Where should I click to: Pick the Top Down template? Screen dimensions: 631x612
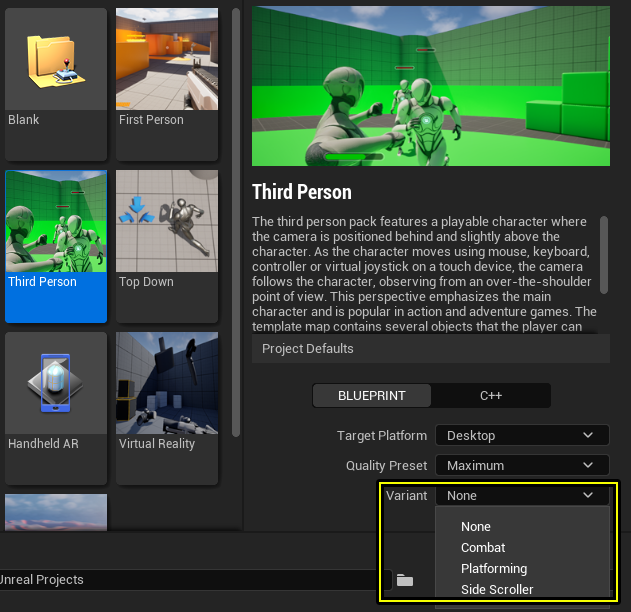[x=167, y=246]
